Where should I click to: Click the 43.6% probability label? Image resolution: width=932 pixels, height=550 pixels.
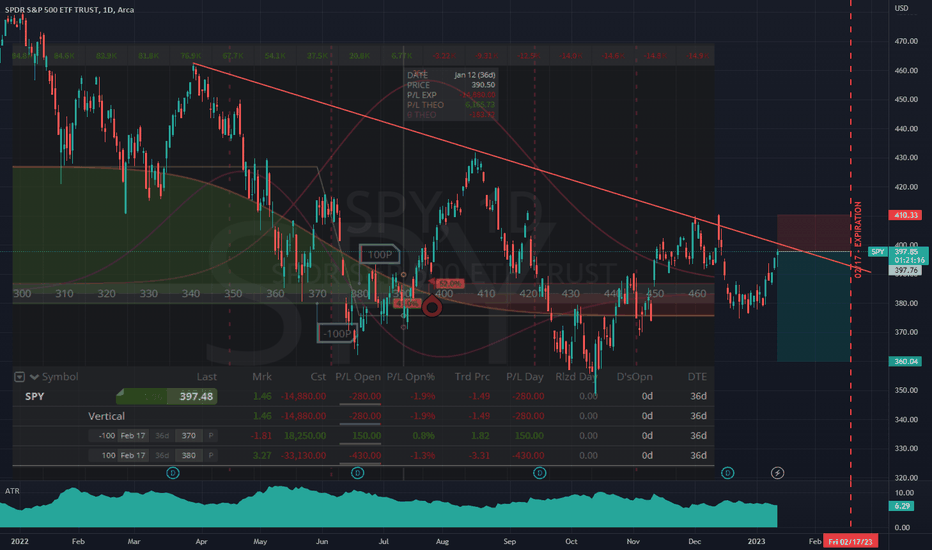tap(407, 304)
